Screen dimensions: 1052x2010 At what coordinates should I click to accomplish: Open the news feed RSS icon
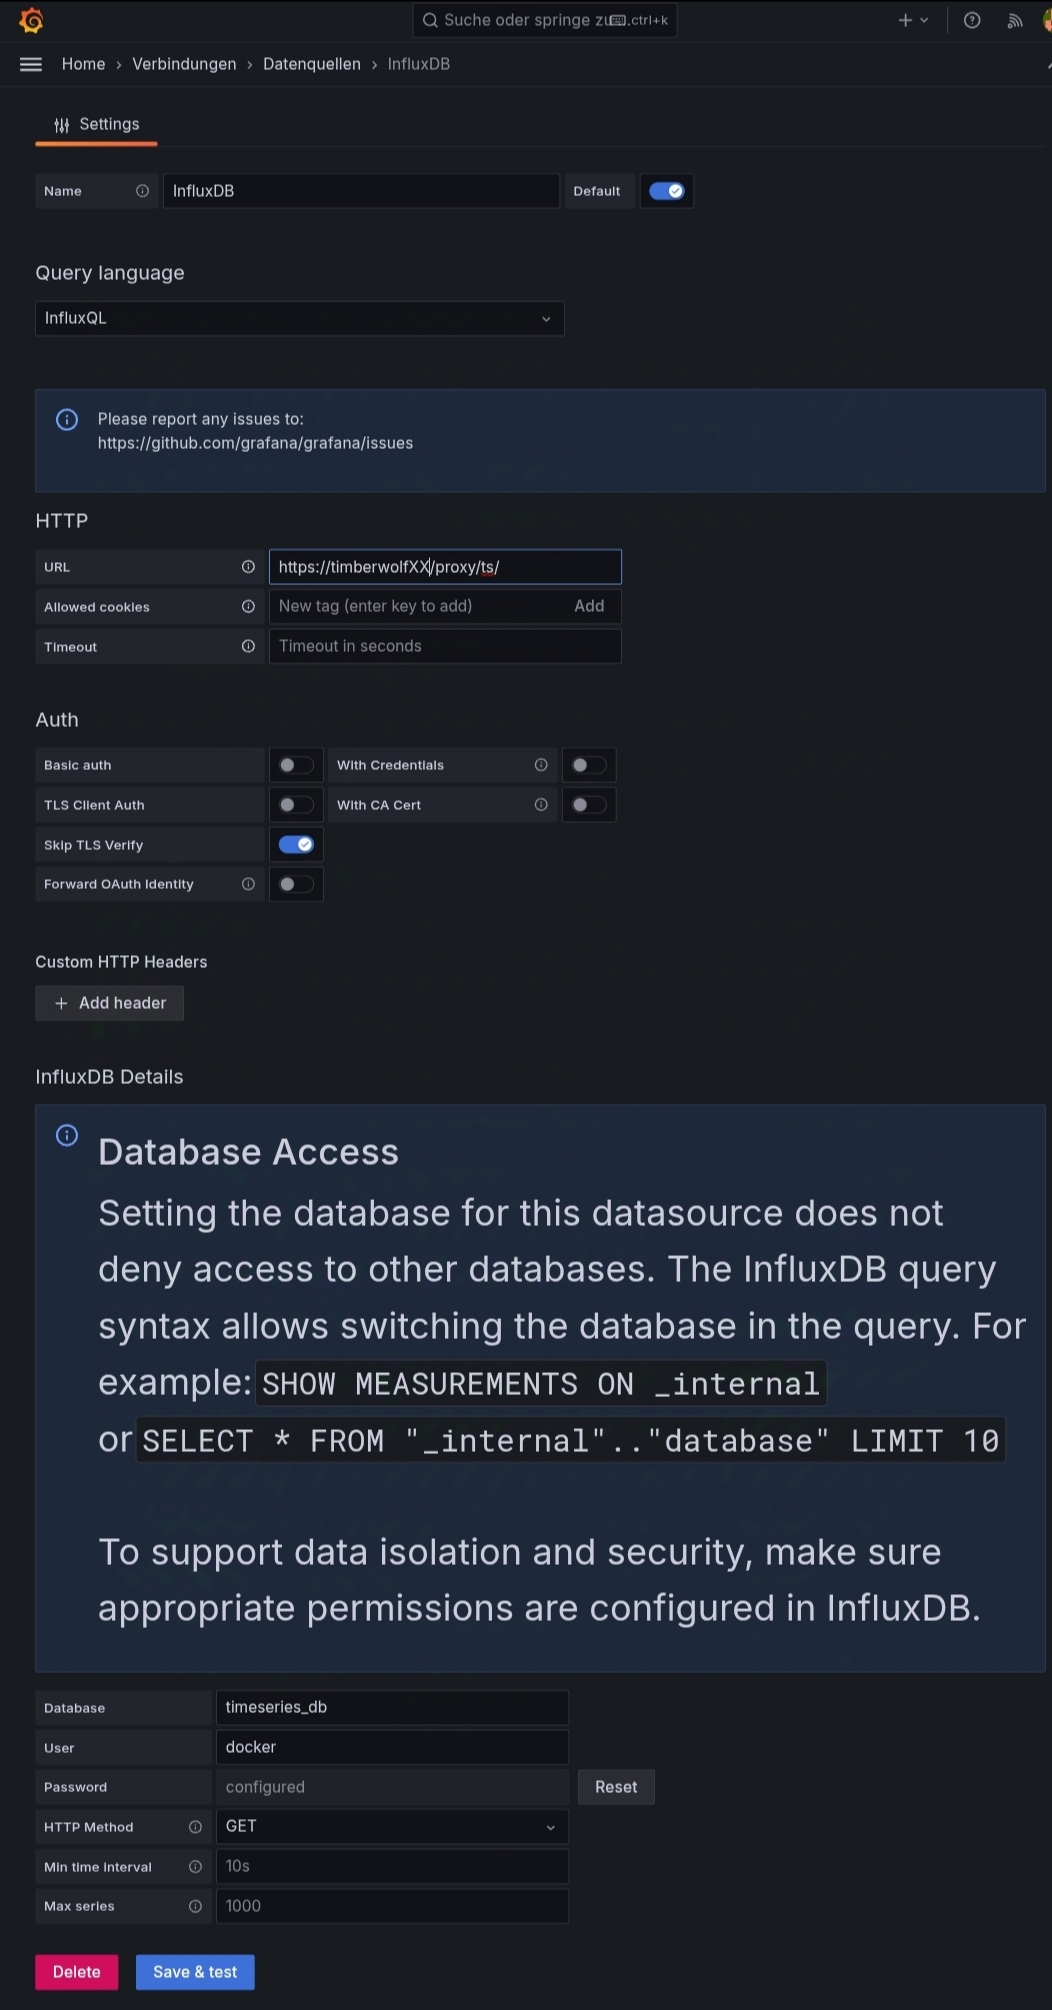[x=1015, y=20]
